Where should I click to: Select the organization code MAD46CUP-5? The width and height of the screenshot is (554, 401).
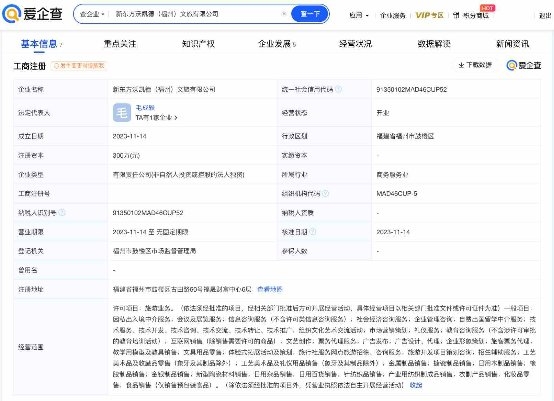point(397,194)
